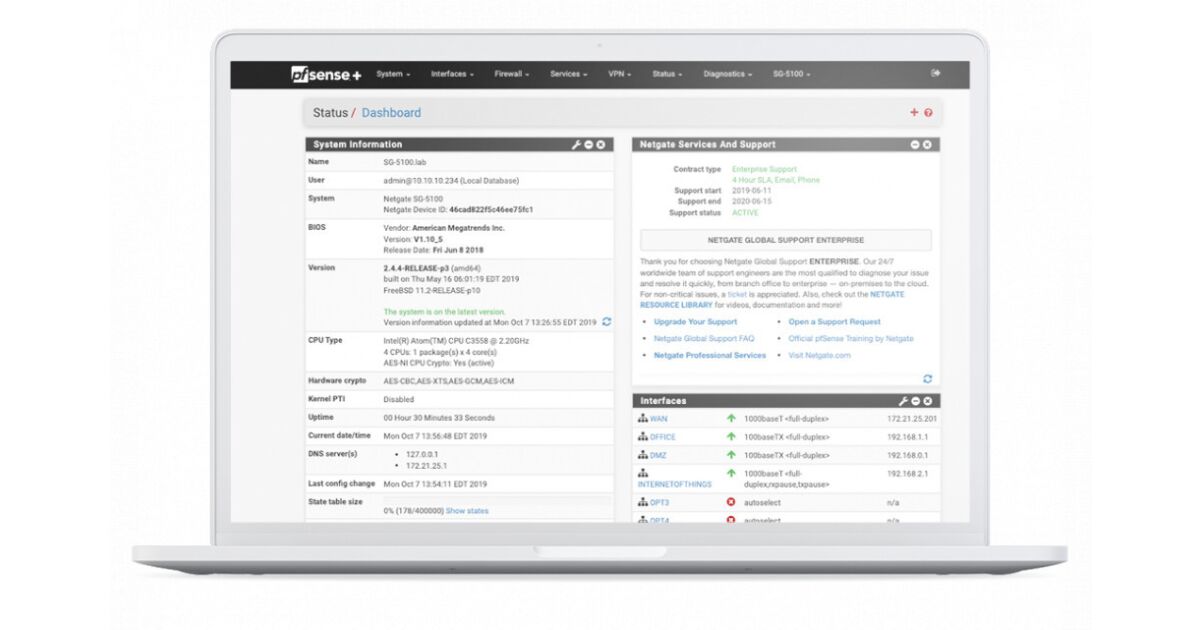The height and width of the screenshot is (630, 1200).
Task: Open the dashboard help question mark icon
Action: 928,113
